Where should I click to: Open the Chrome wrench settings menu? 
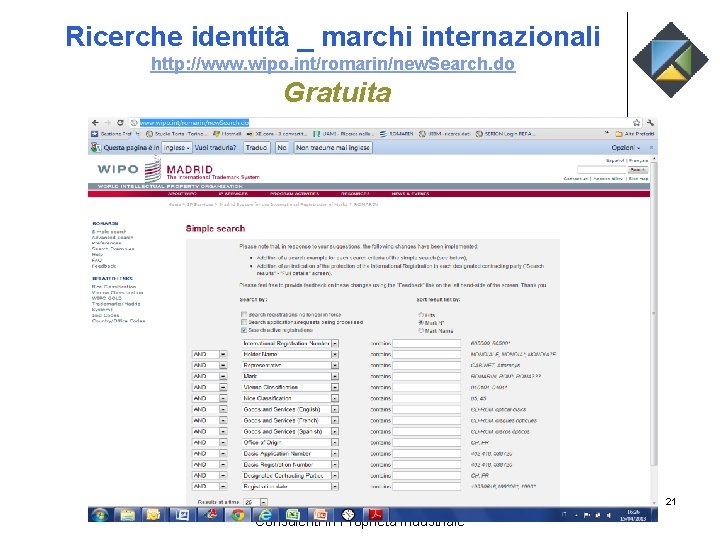[x=650, y=123]
